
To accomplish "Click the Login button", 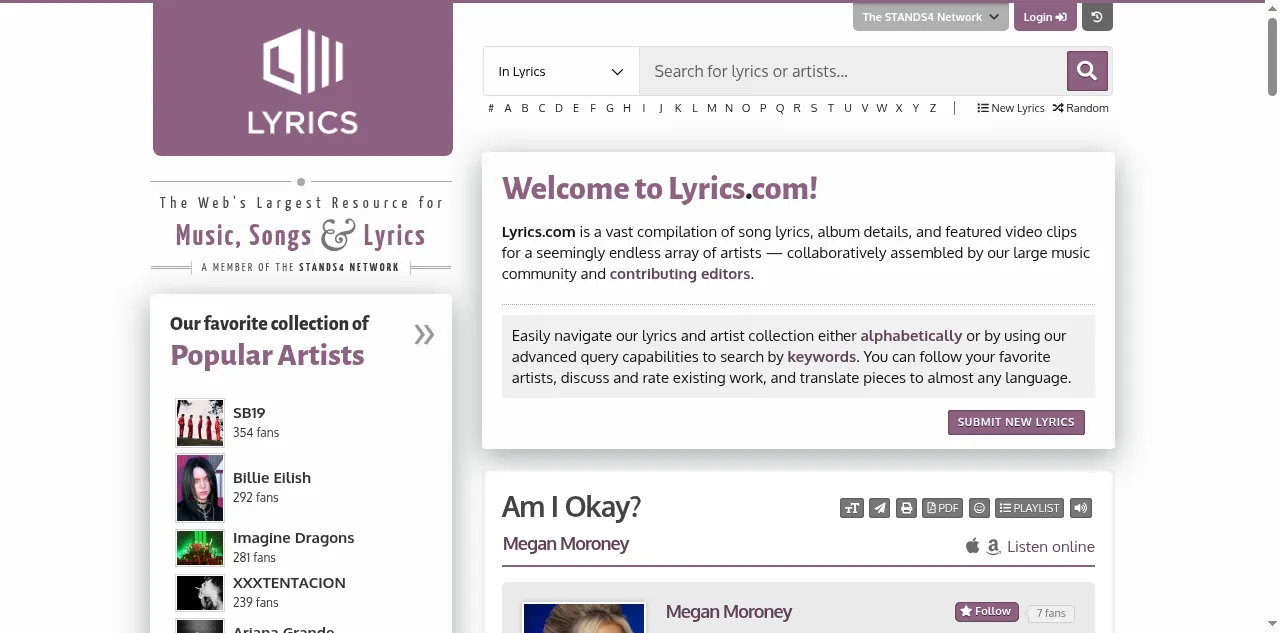I will (1045, 17).
